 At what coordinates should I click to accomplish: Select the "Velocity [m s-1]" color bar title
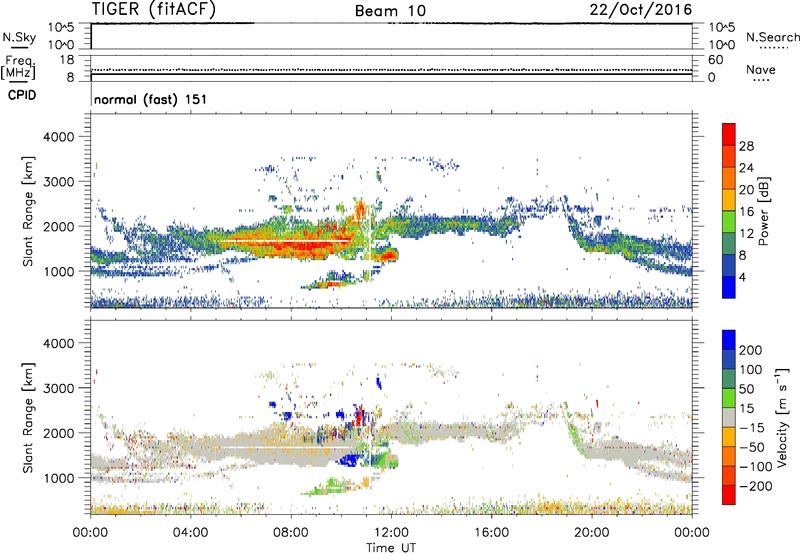(782, 418)
